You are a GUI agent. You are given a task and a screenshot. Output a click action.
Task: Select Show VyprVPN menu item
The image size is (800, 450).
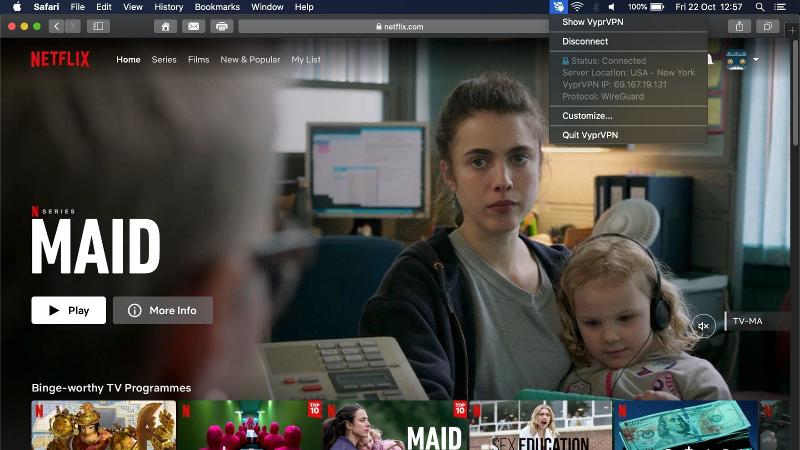(629, 22)
